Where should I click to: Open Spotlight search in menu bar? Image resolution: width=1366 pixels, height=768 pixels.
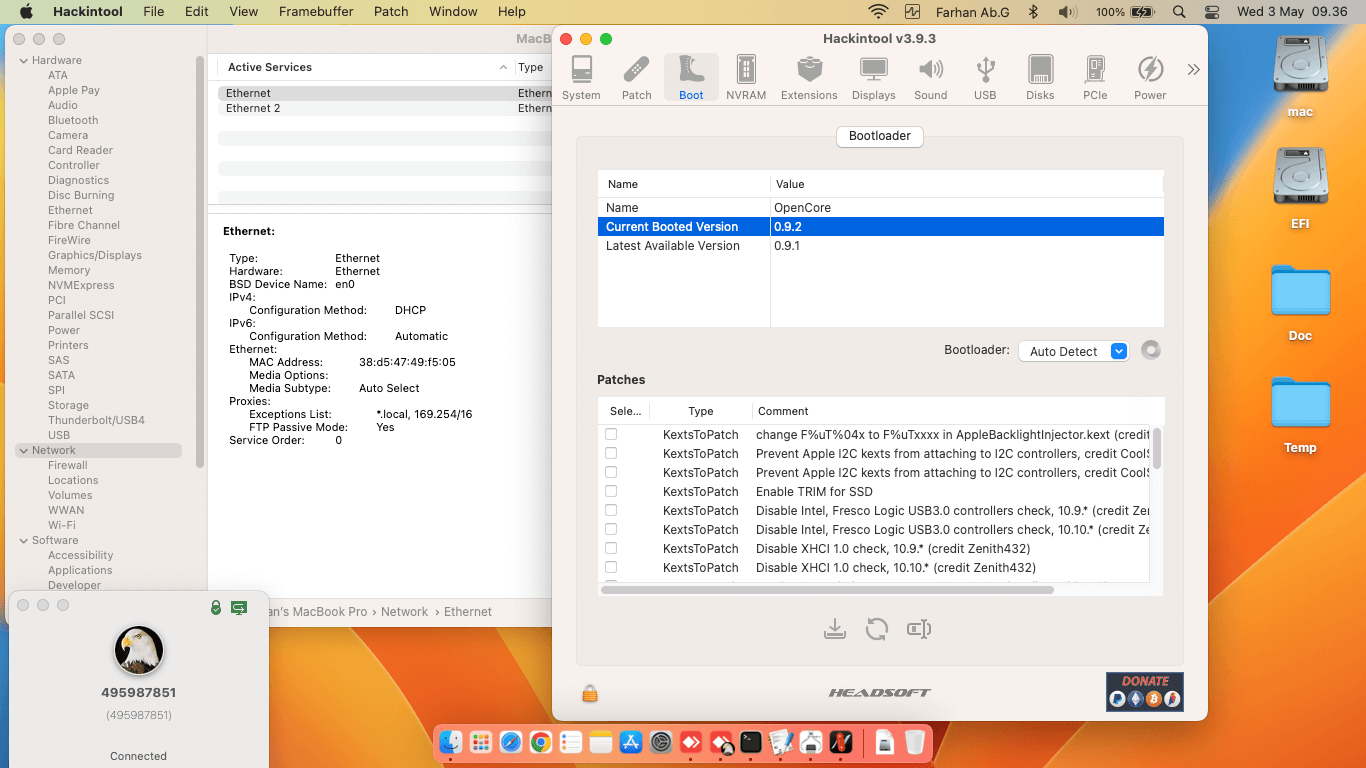(x=1179, y=12)
